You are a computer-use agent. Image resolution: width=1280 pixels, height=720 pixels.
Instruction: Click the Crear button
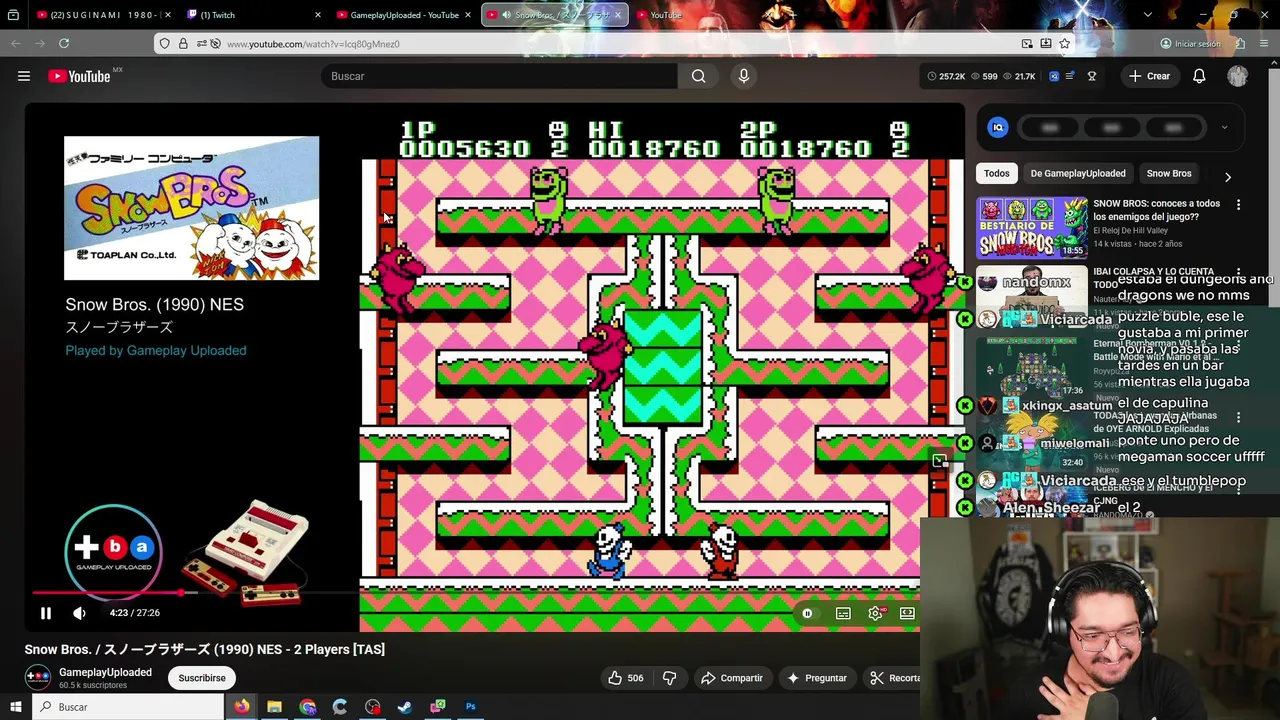[1148, 76]
